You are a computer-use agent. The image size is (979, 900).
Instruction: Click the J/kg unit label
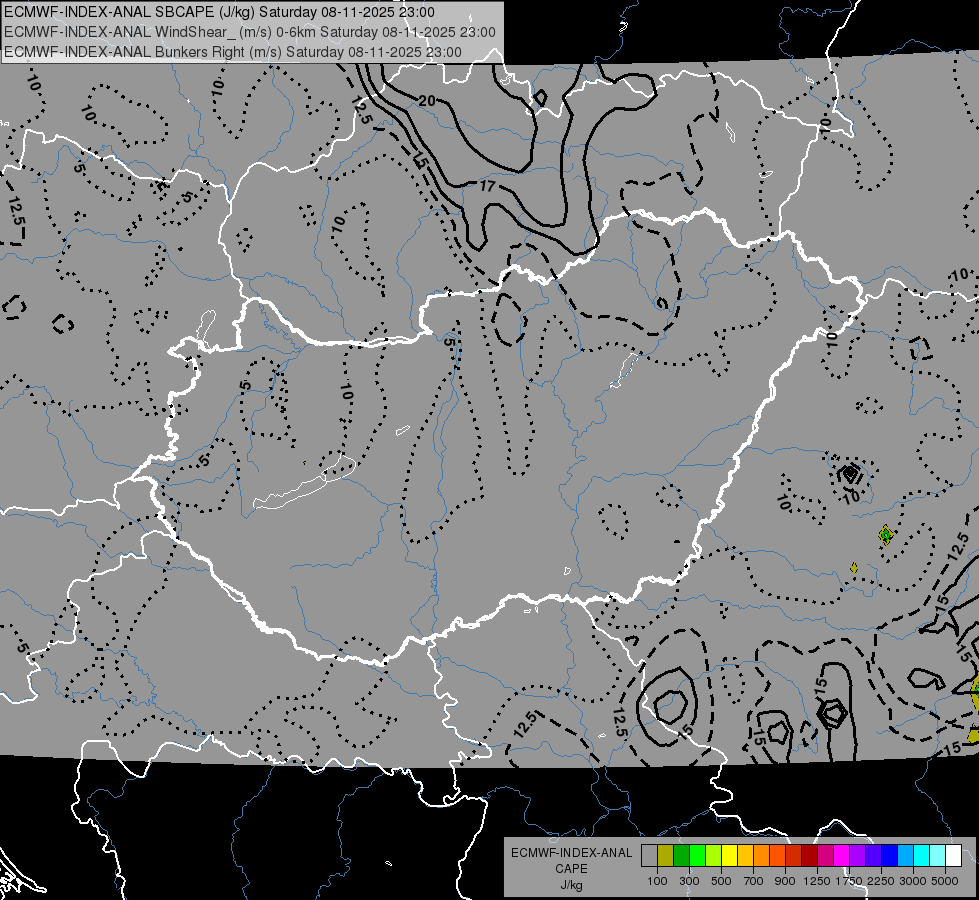571,885
